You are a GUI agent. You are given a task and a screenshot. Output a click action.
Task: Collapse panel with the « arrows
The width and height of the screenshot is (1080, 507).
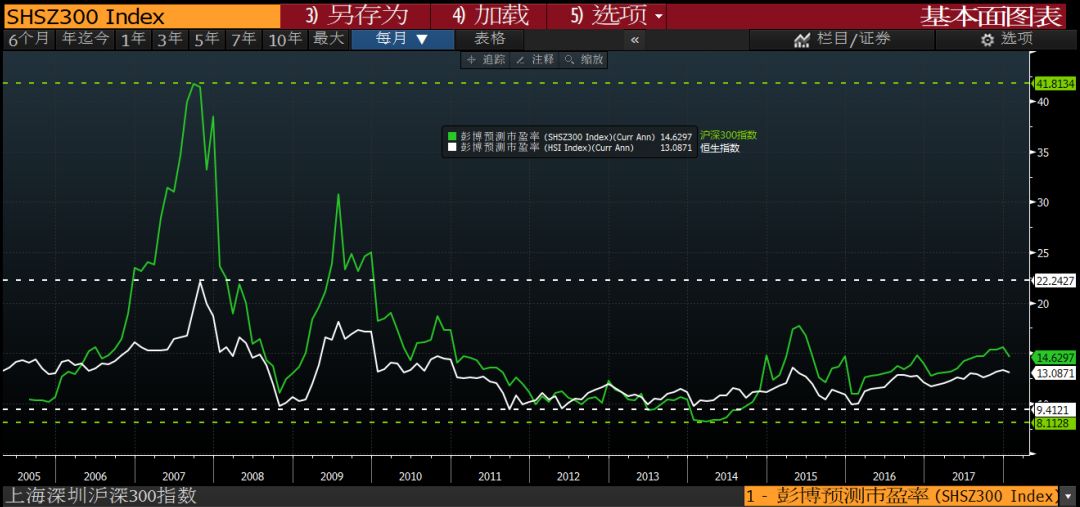(634, 39)
